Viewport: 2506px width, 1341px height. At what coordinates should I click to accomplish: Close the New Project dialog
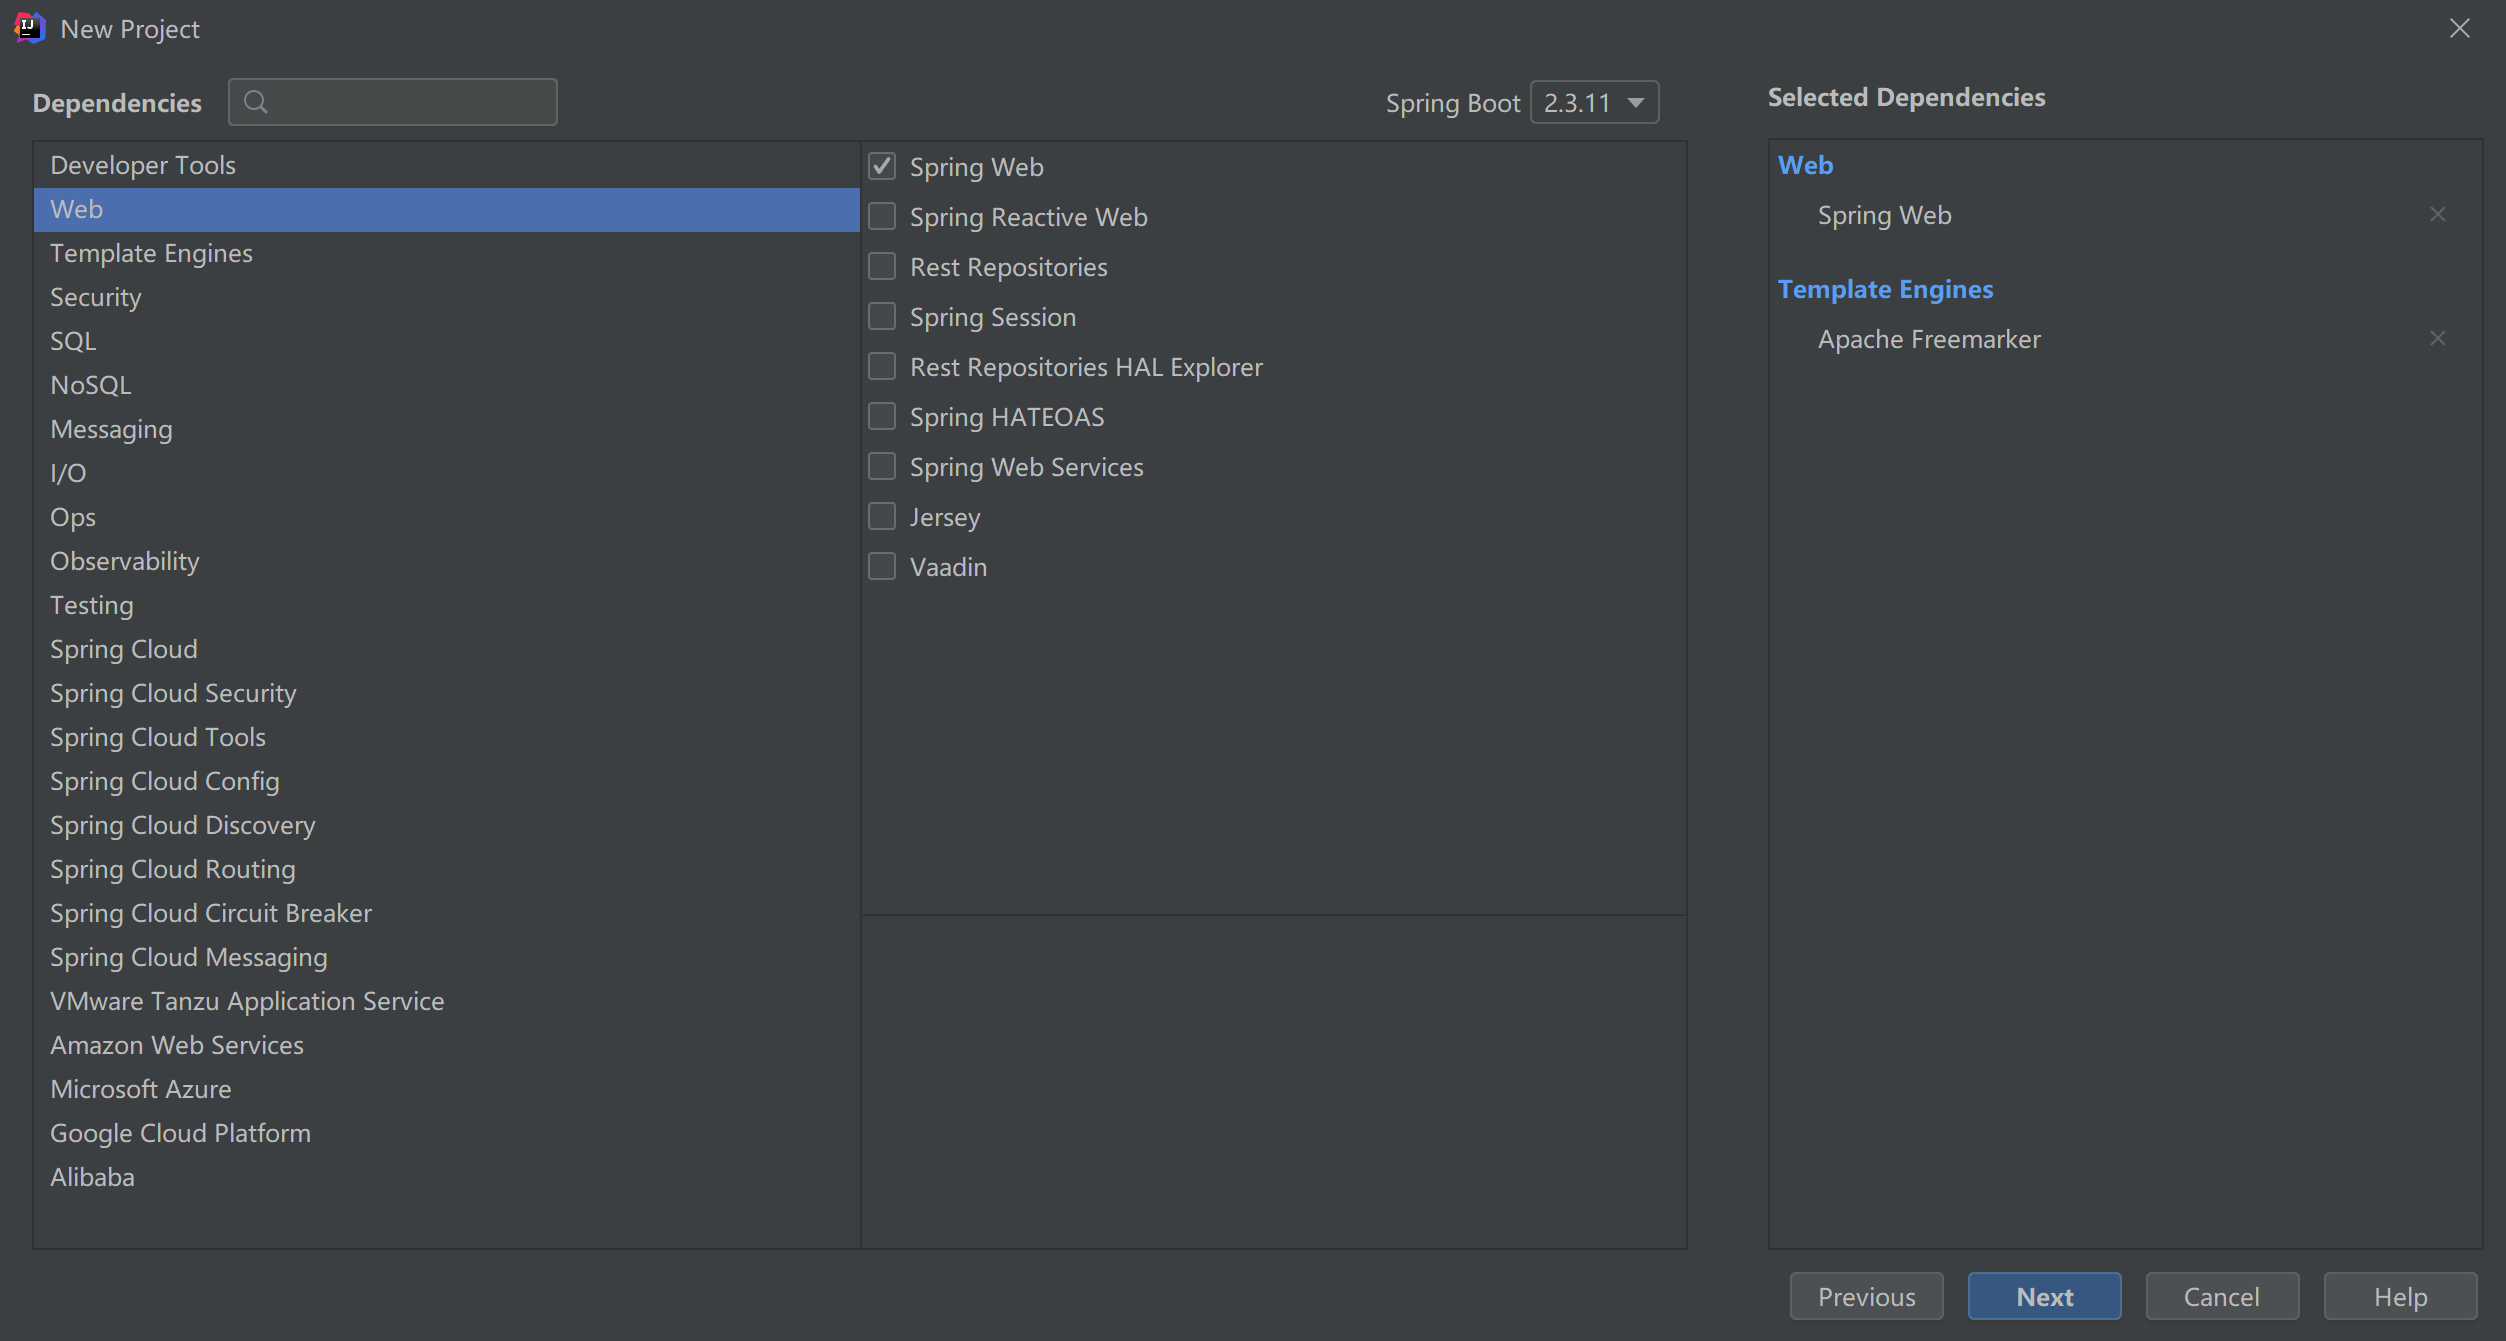pos(2459,28)
